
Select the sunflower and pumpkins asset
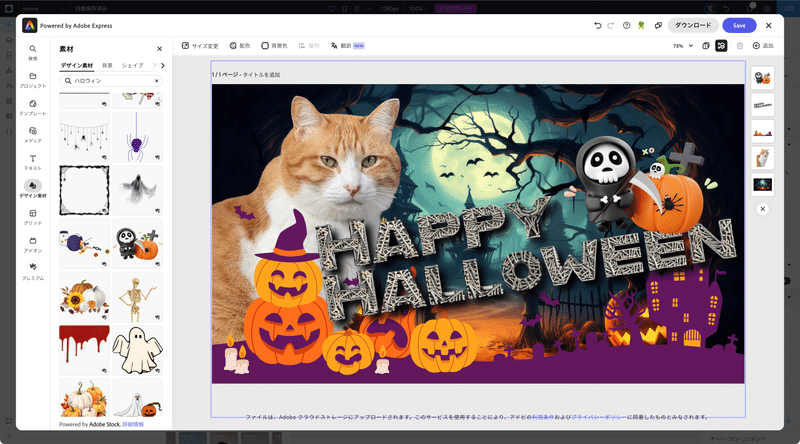84,297
